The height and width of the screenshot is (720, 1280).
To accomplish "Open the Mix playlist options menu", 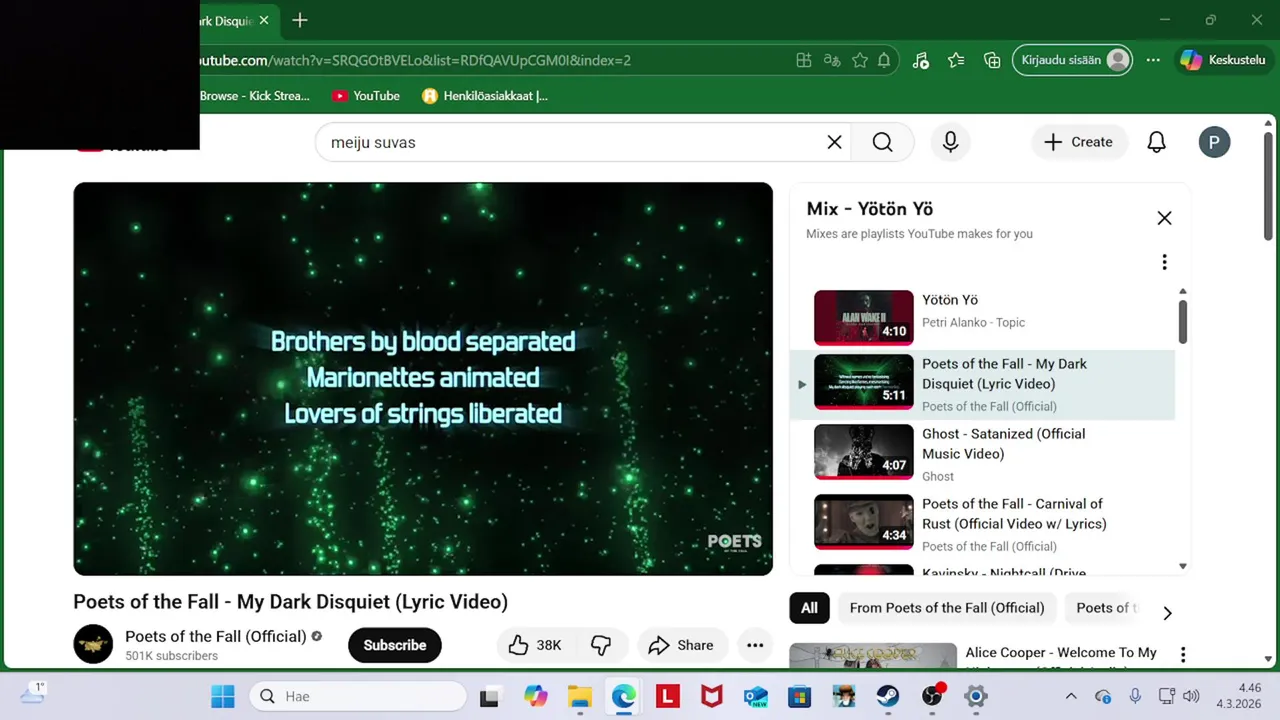I will [1164, 262].
